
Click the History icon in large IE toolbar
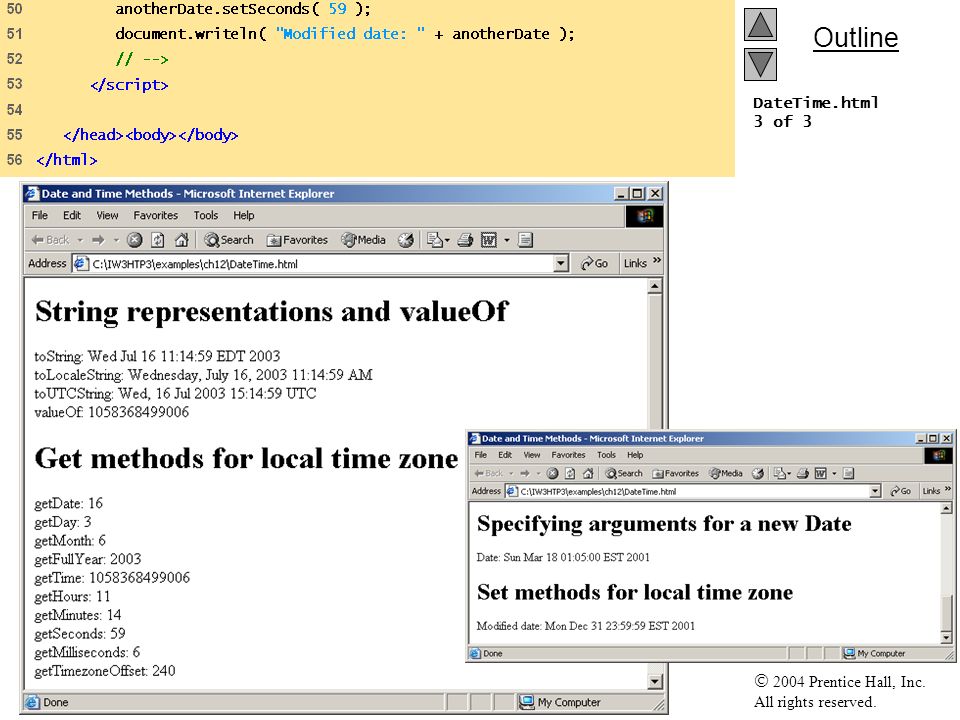405,240
